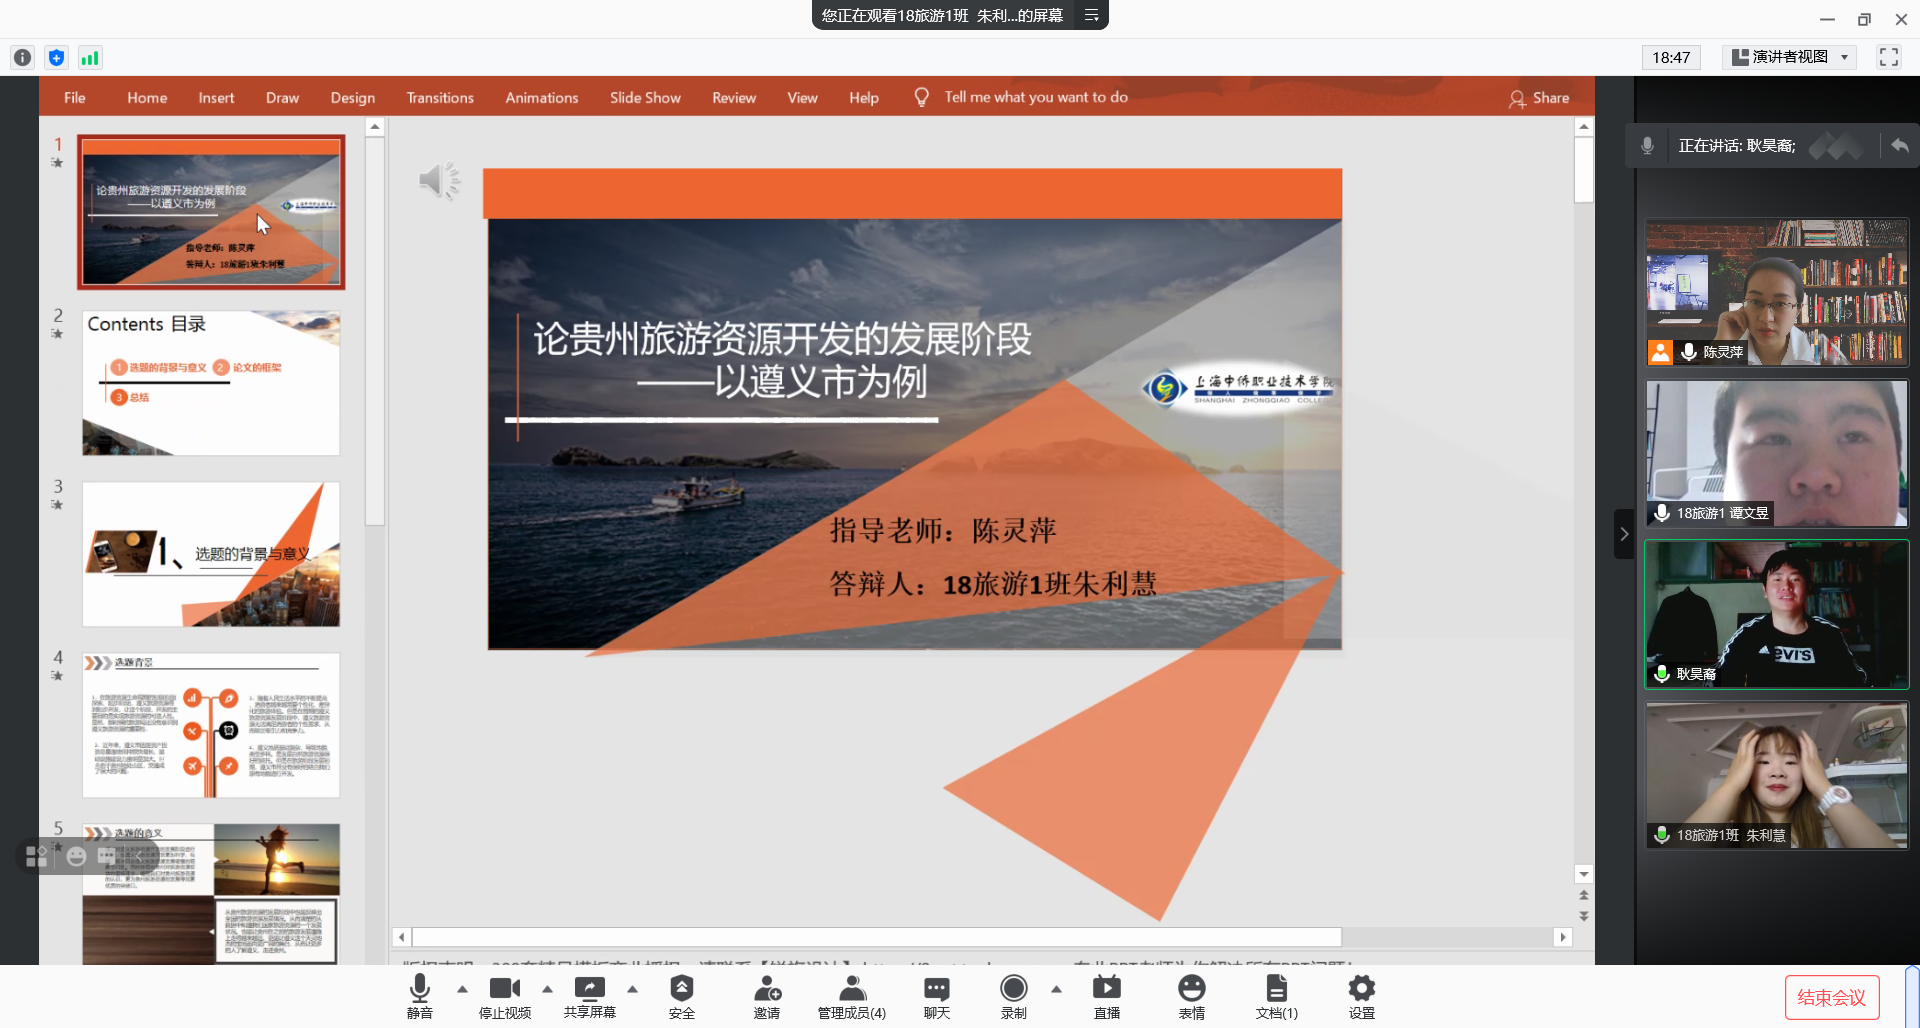Open the 设置 settings gear
The image size is (1920, 1028).
point(1361,995)
